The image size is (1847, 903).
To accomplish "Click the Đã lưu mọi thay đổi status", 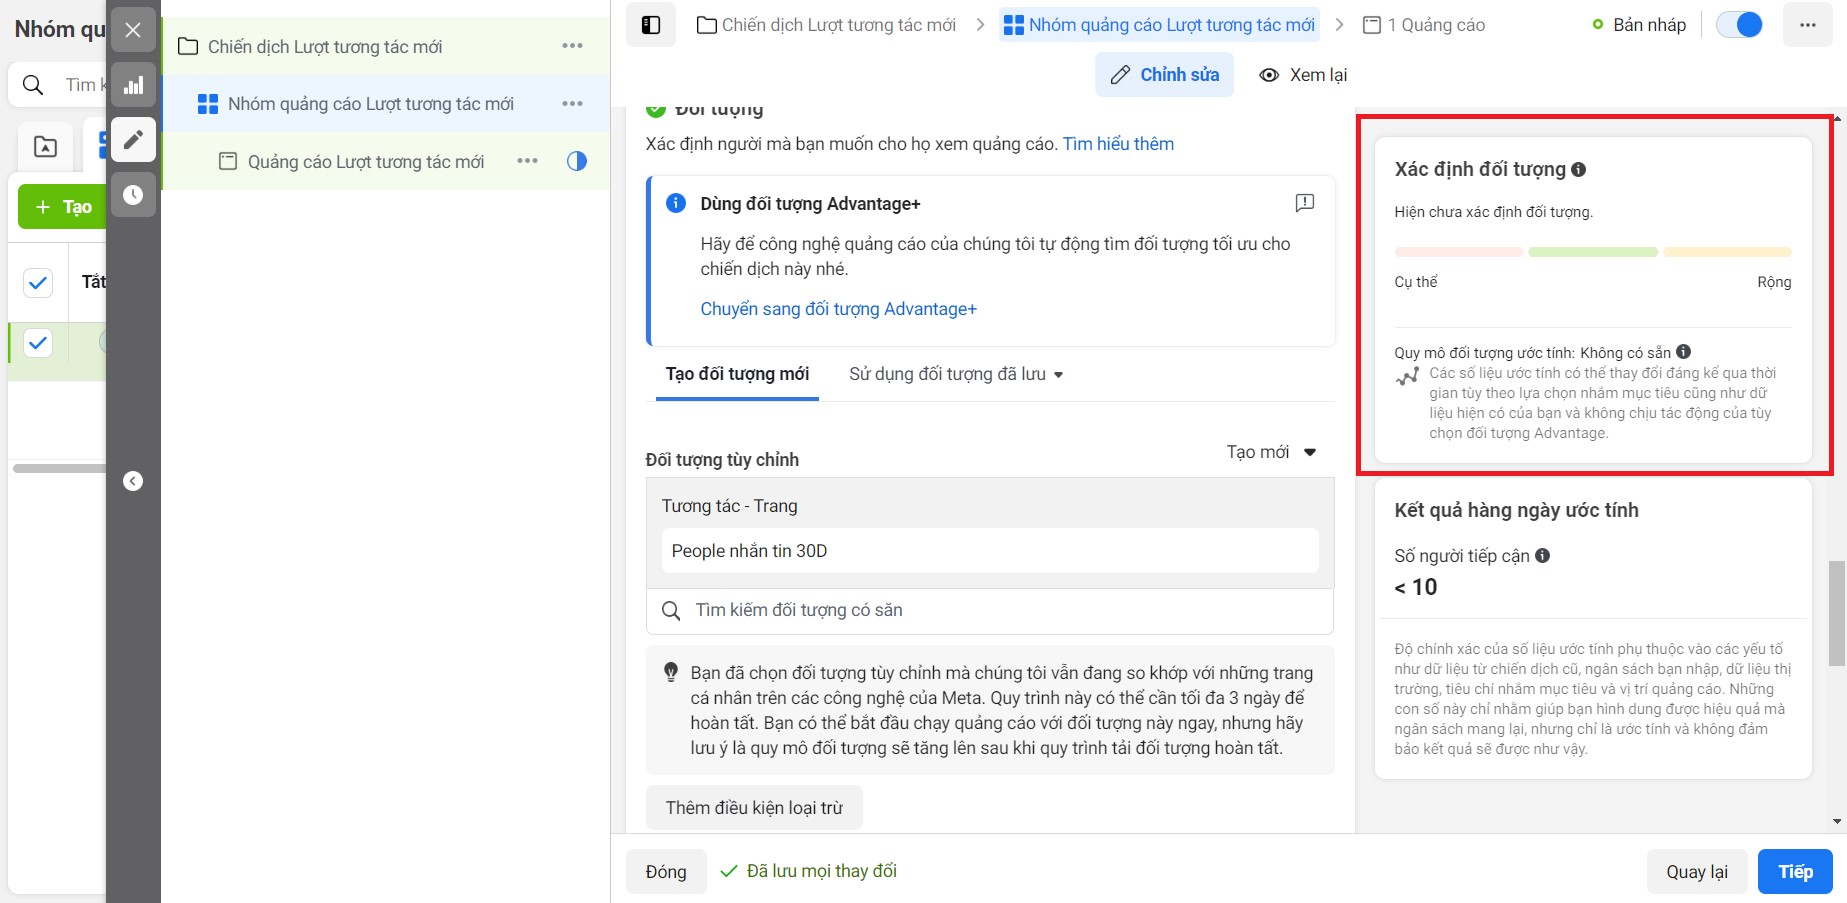I will coord(808,871).
